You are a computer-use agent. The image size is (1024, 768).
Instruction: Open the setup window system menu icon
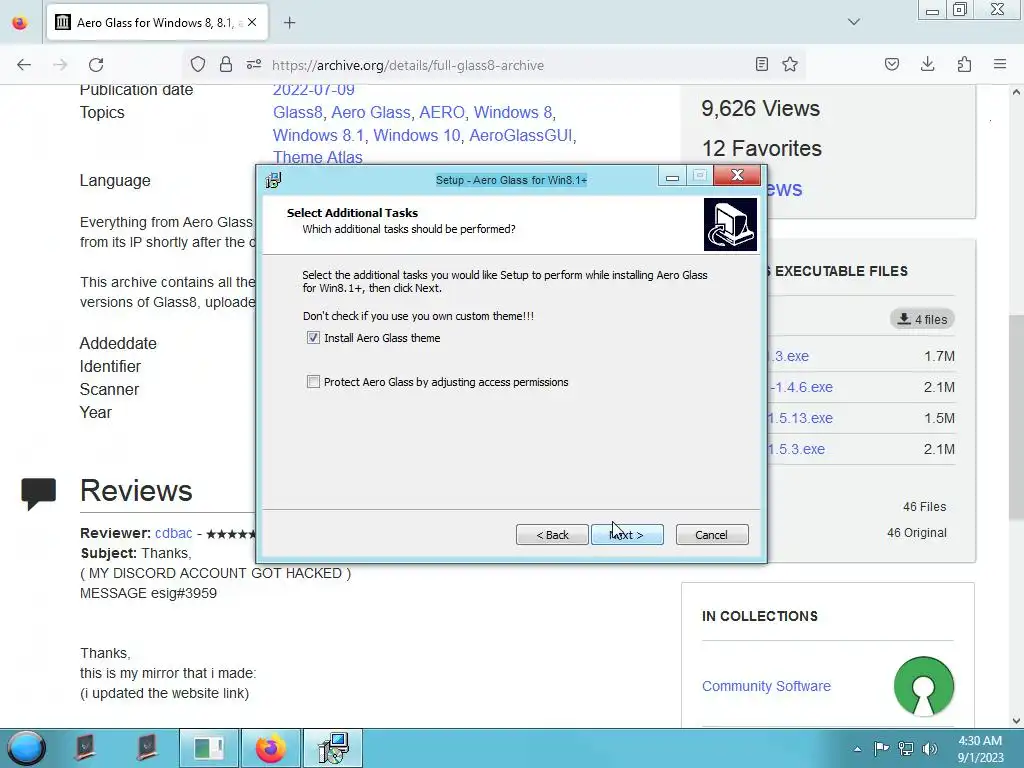click(274, 180)
